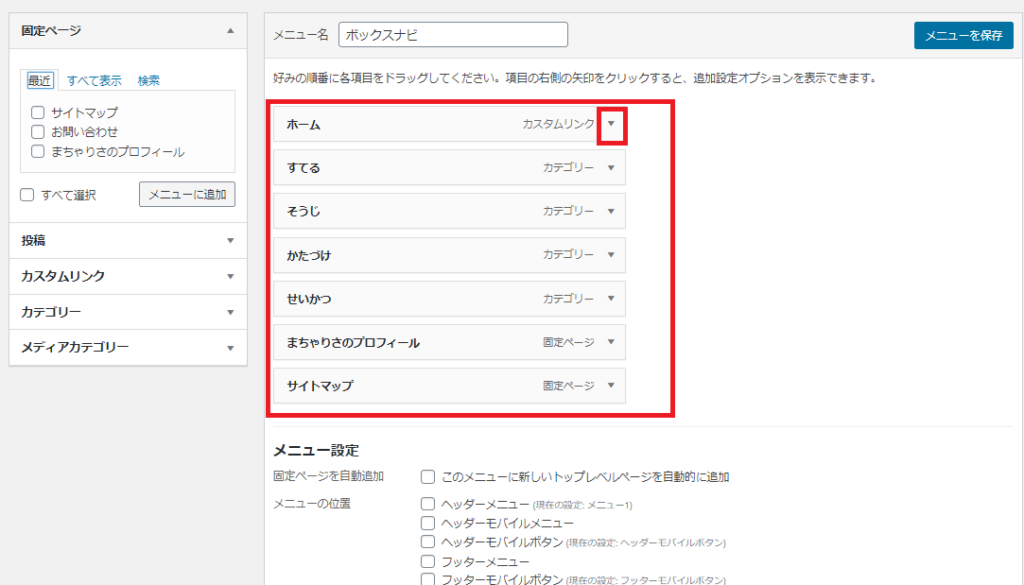Click the メニューに追加 button

186,194
